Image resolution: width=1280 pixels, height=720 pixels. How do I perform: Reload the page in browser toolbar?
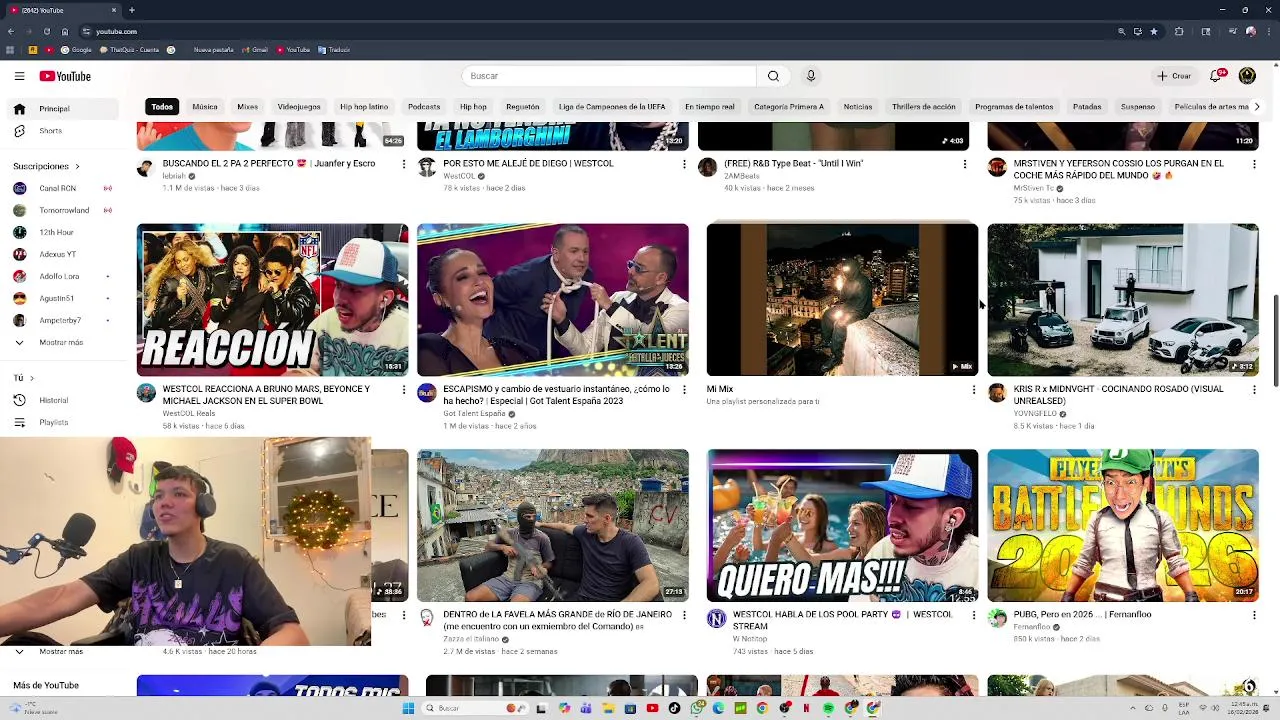tap(46, 31)
